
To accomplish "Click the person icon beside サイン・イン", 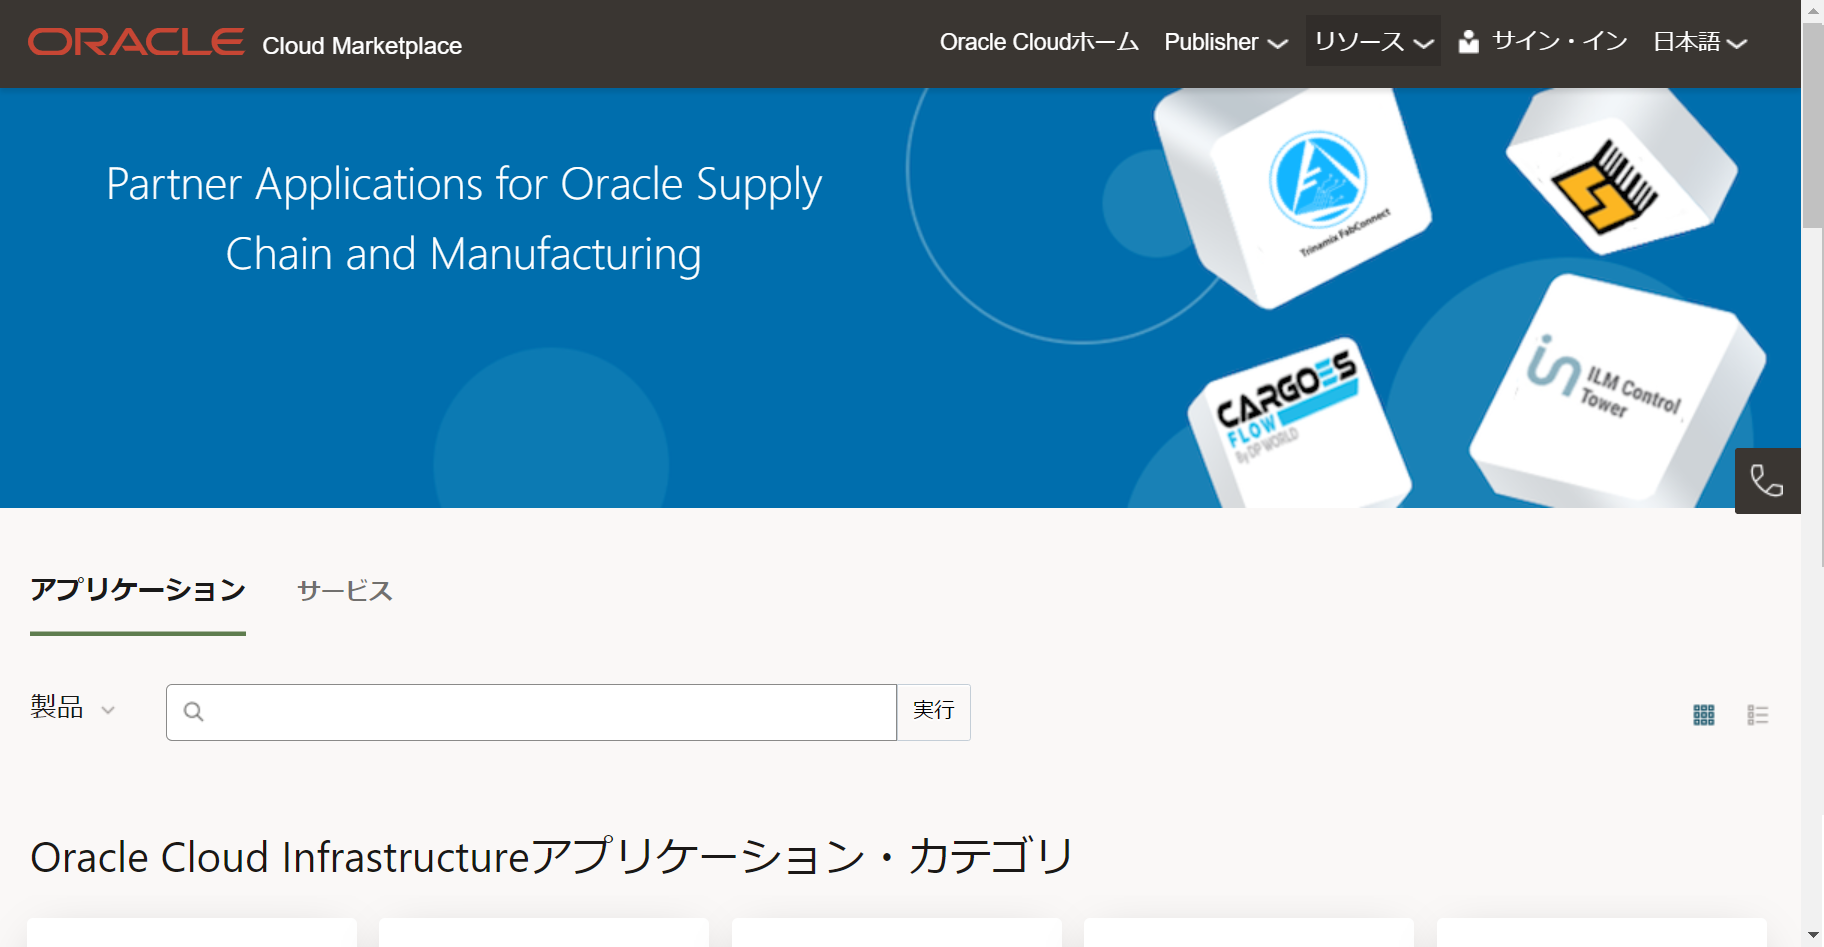I will click(1468, 42).
